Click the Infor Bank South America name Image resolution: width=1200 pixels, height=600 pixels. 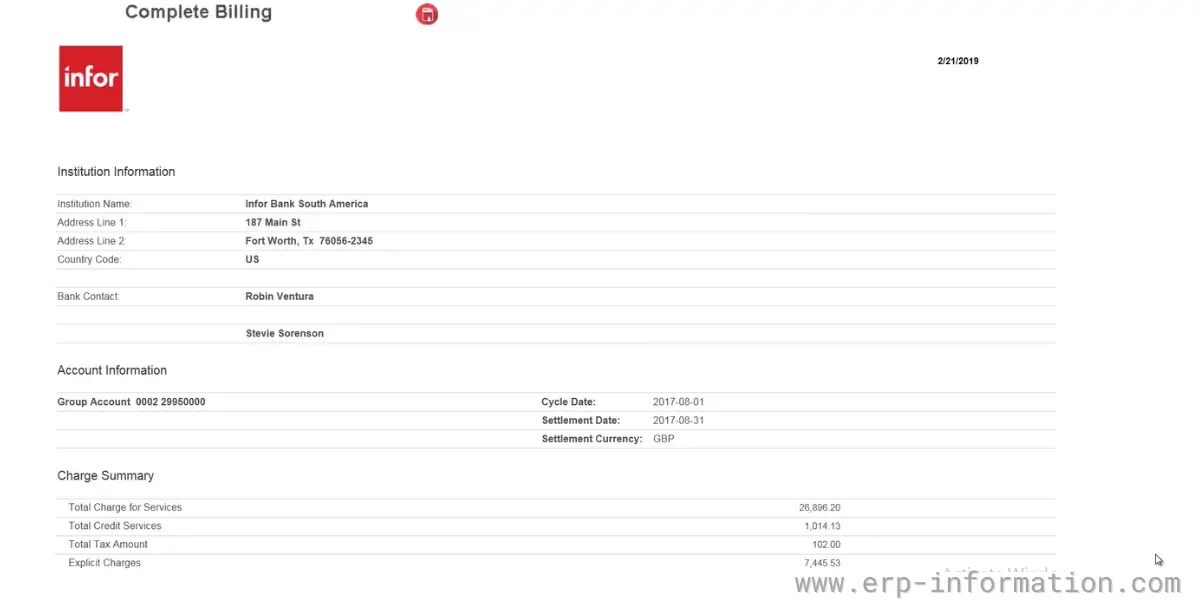306,204
